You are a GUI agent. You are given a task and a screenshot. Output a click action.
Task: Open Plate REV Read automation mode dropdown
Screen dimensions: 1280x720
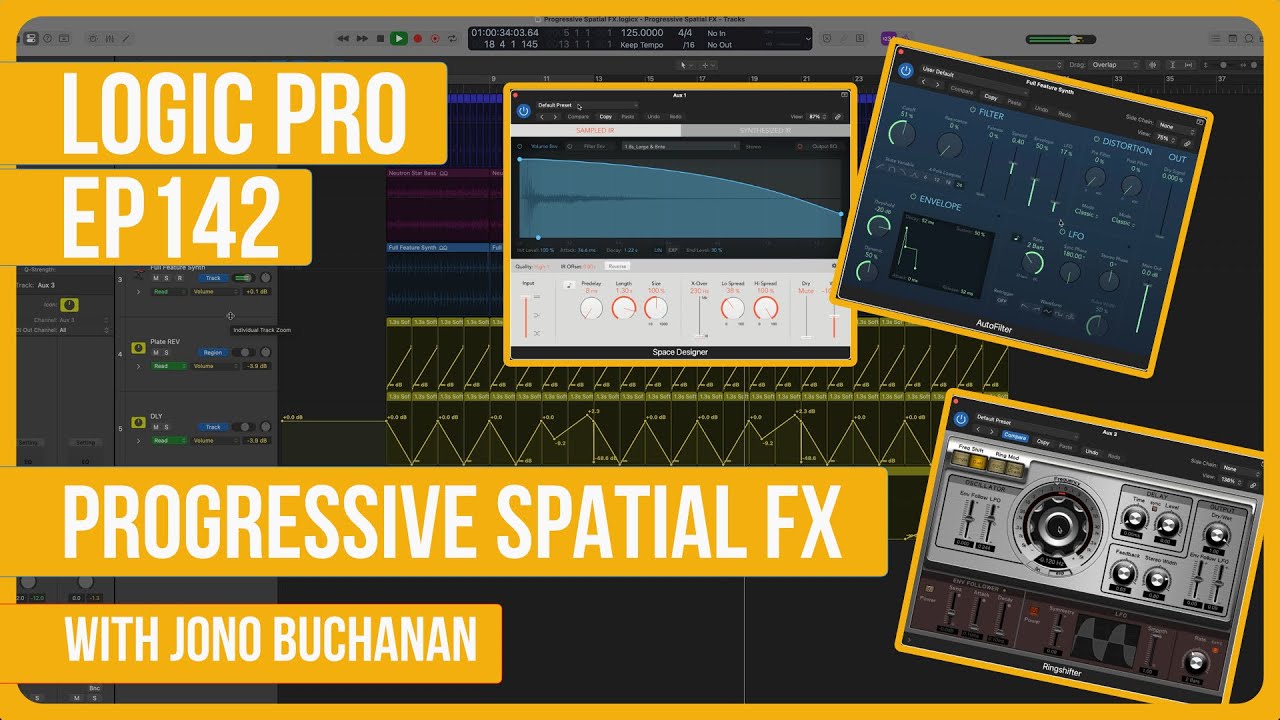pyautogui.click(x=168, y=366)
